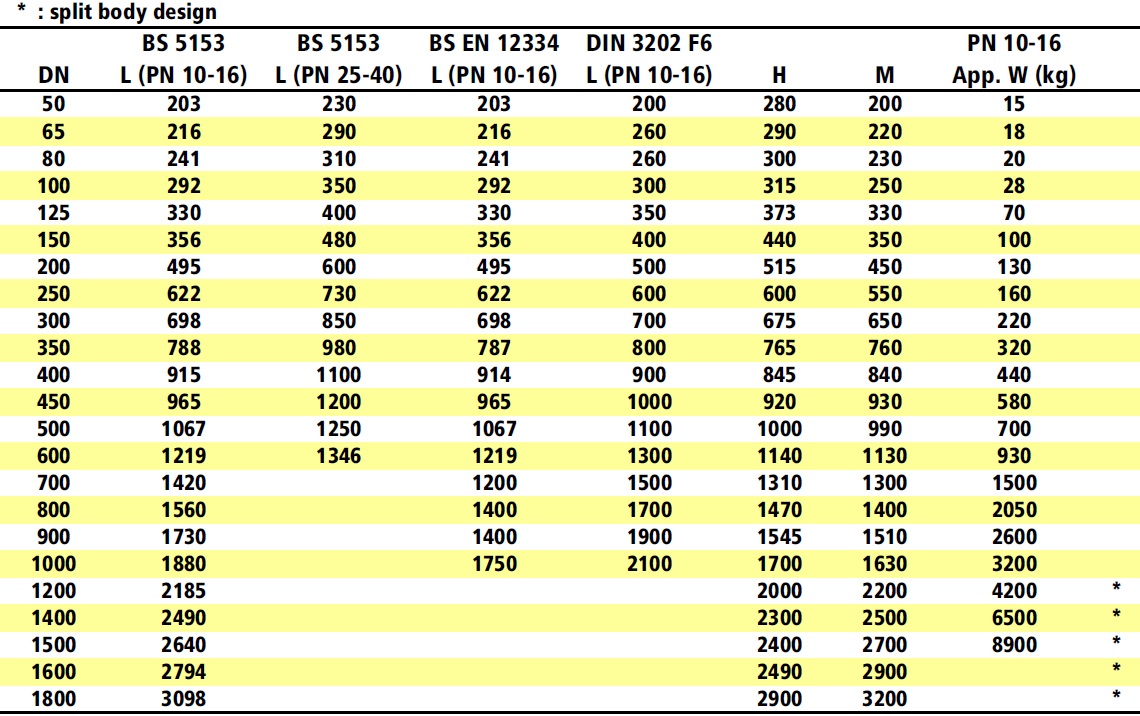Viewport: 1140px width, 716px height.
Task: Click DN value 50 in first row
Action: coord(54,104)
